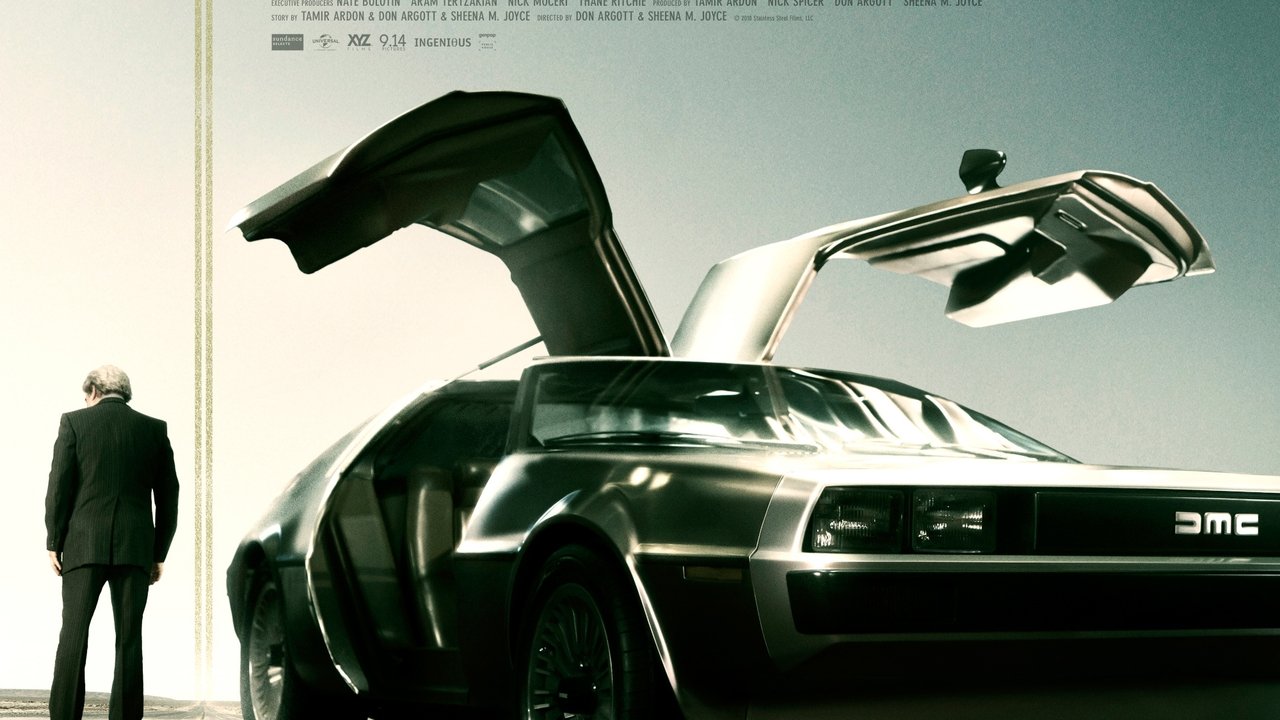1280x720 pixels.
Task: Click the 9.14 Pictures logo
Action: point(393,42)
